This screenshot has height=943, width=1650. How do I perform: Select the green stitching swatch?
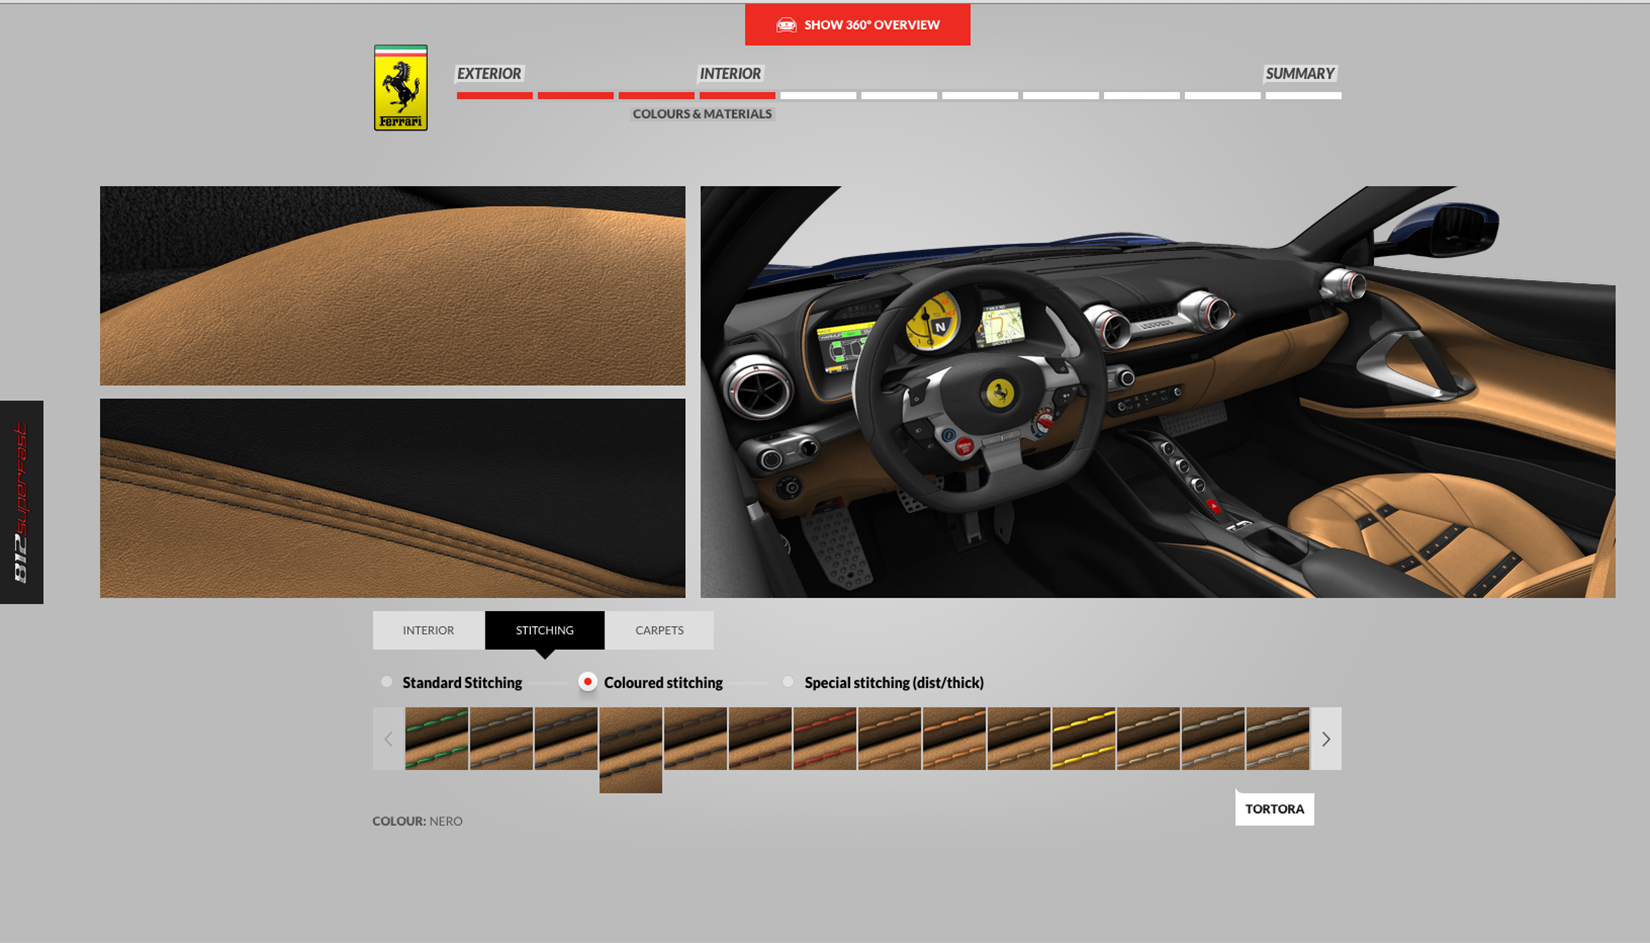[437, 739]
